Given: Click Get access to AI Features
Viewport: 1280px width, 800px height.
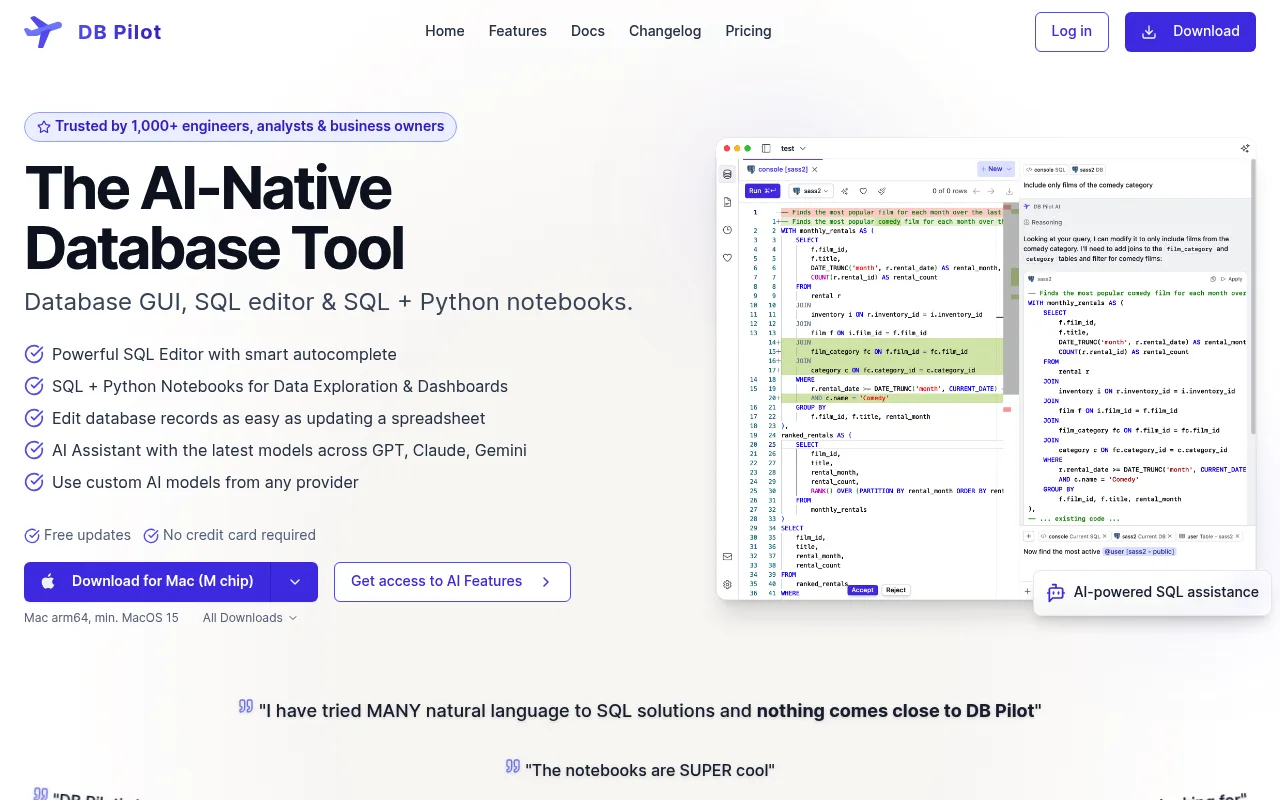Looking at the screenshot, I should coord(452,582).
